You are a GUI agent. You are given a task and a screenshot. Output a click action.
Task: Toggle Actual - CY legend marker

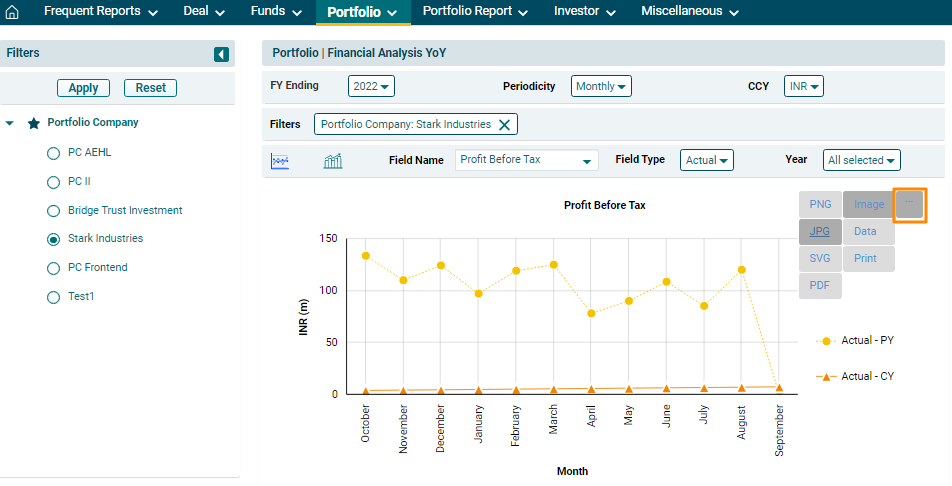click(x=826, y=377)
